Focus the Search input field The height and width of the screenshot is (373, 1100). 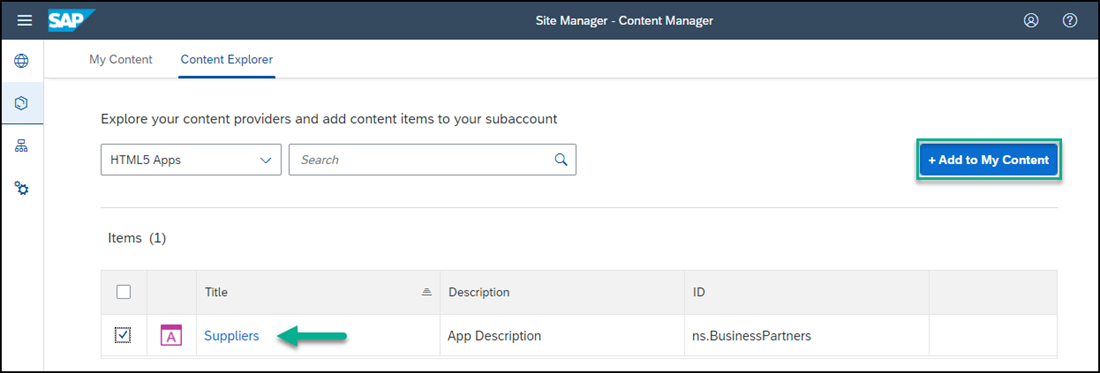[x=432, y=160]
